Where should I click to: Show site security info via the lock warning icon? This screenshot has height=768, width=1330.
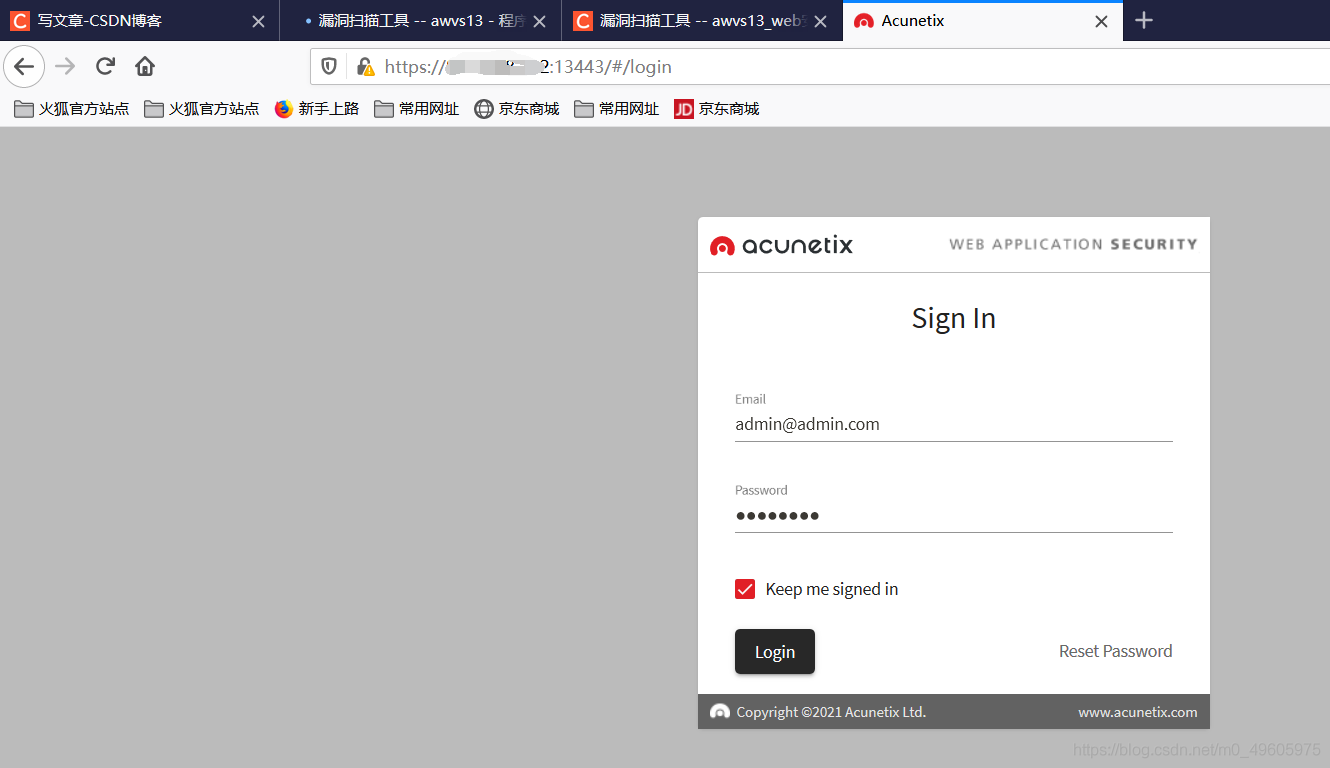click(x=365, y=67)
